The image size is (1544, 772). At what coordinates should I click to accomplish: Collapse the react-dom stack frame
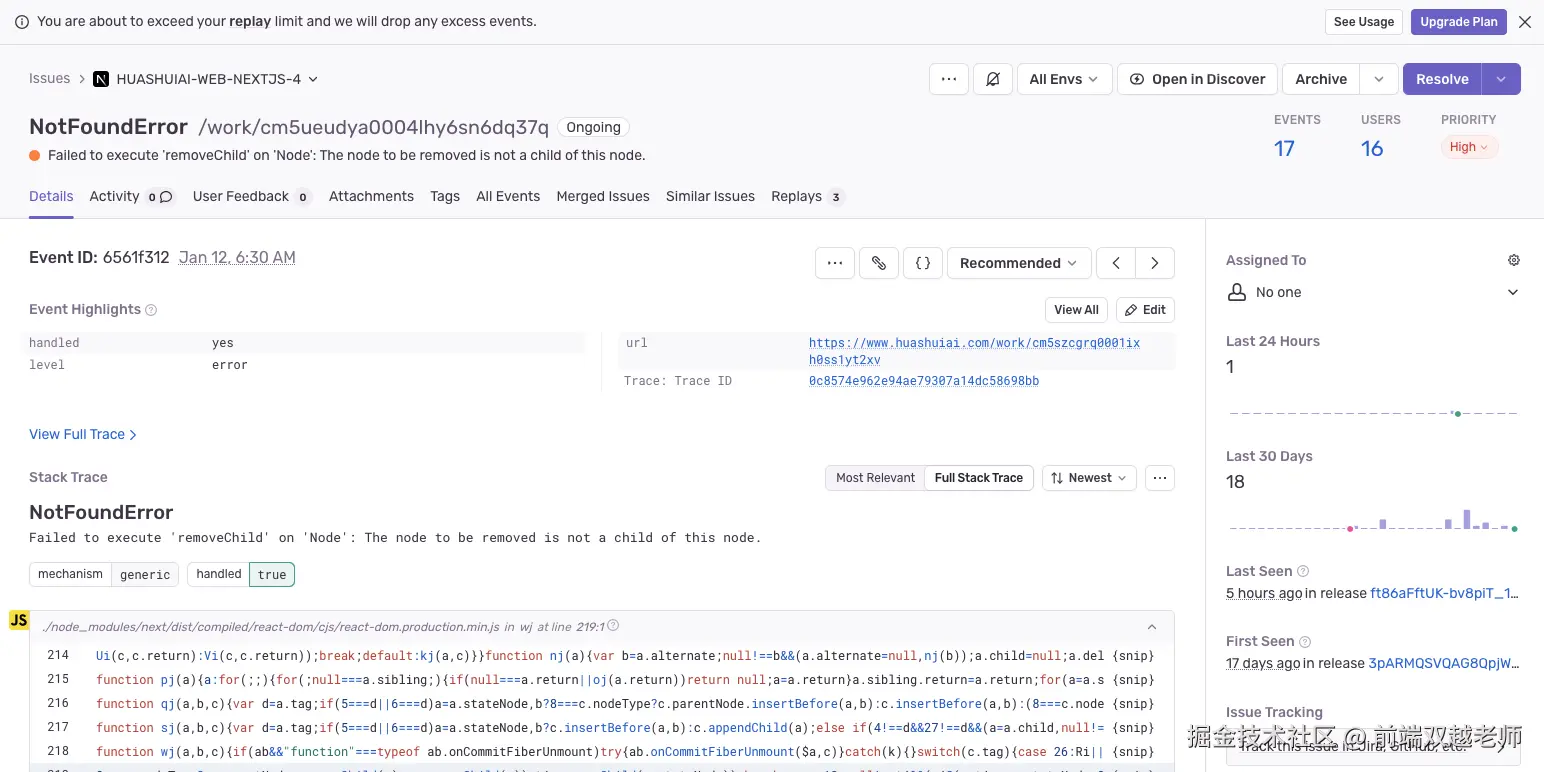tap(1152, 627)
